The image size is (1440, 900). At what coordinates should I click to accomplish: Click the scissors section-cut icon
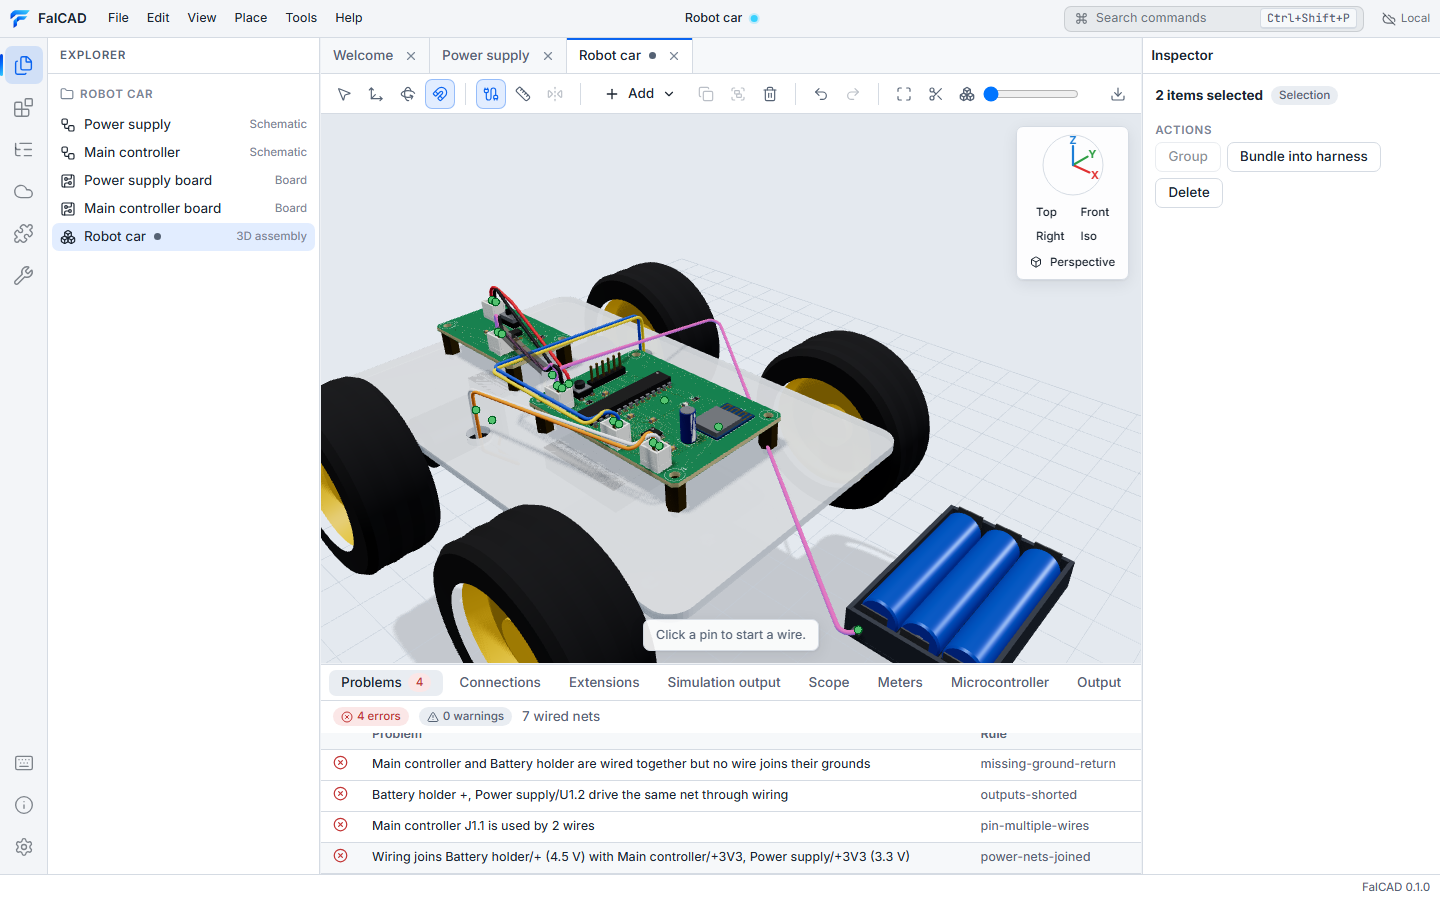936,94
